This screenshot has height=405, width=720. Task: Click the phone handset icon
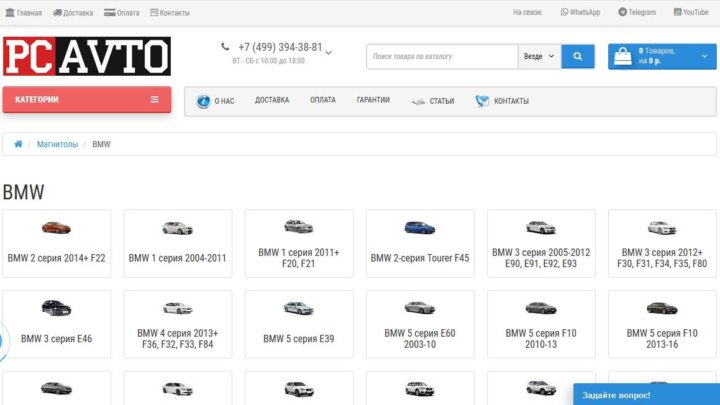click(x=225, y=46)
